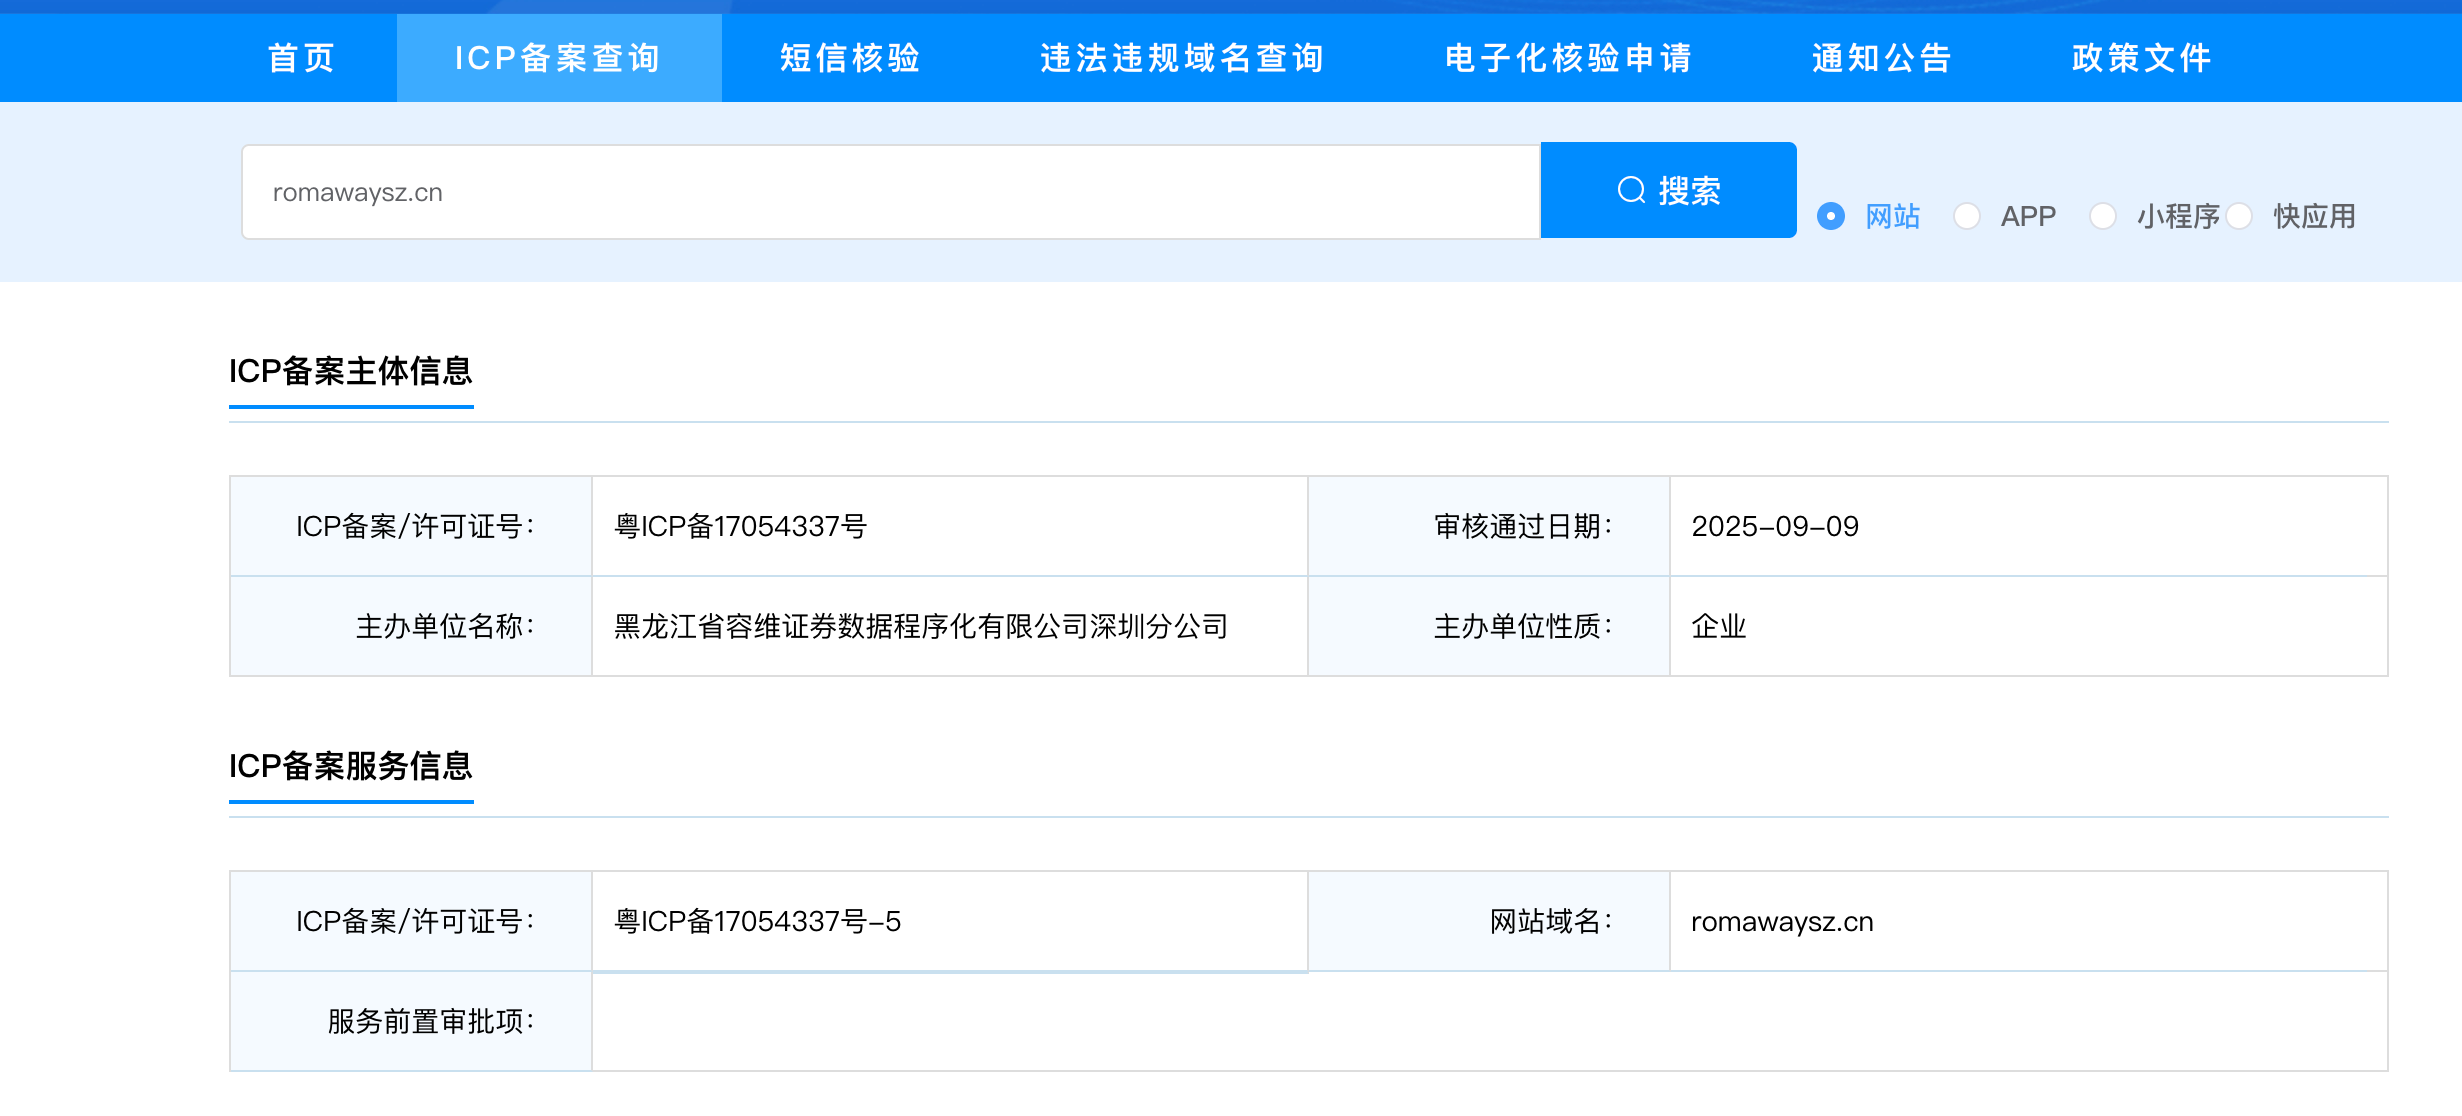Choose the 小程序 radio option
Screen dimensions: 2462x1116
point(2103,216)
